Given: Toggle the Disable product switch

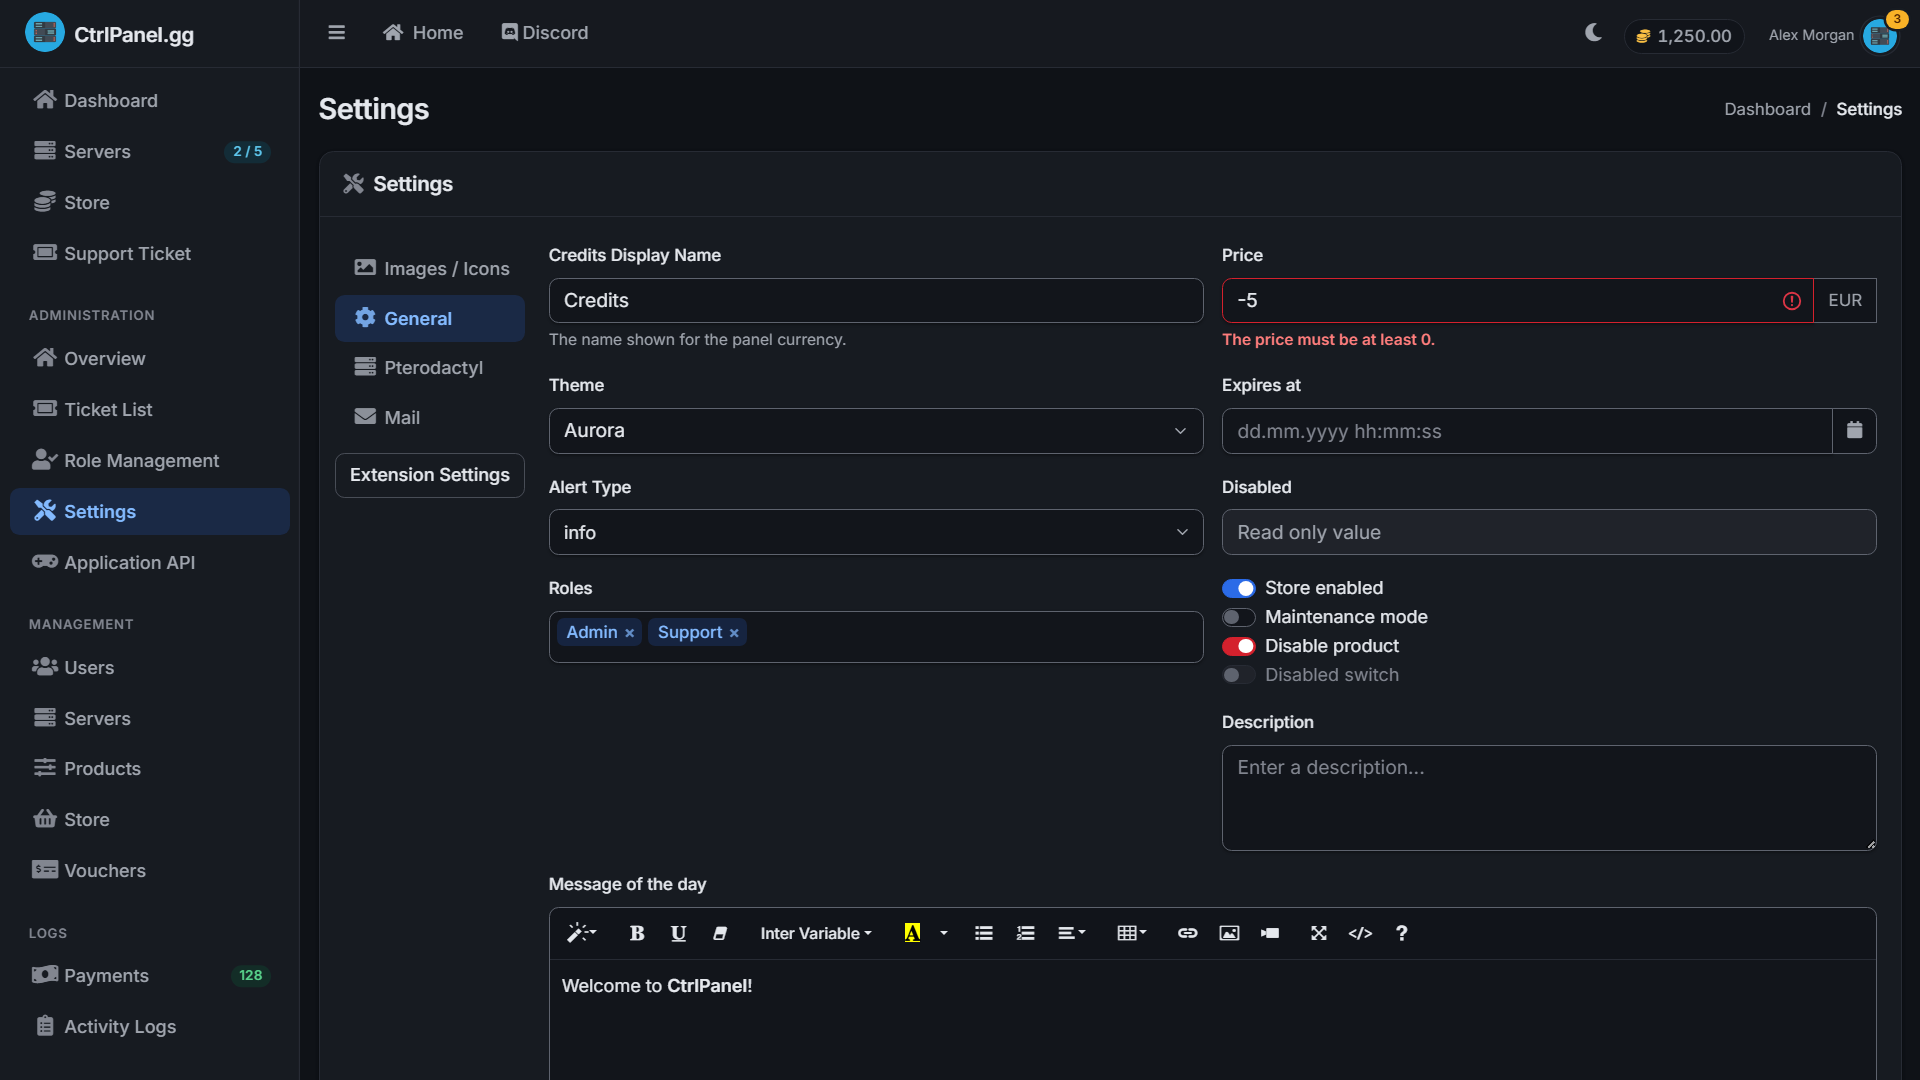Looking at the screenshot, I should 1238,646.
